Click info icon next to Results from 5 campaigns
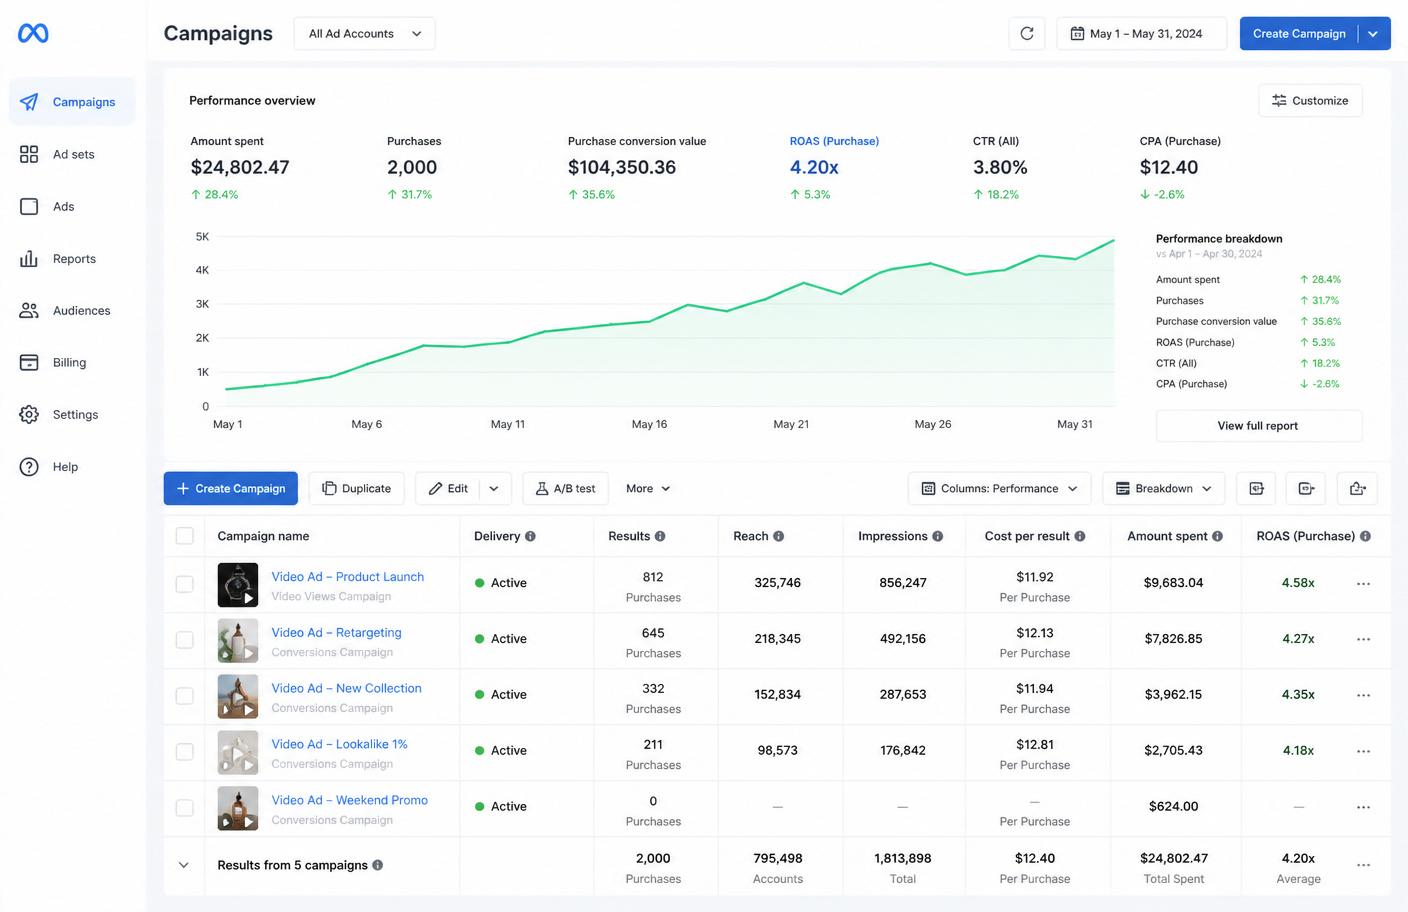1408x912 pixels. pyautogui.click(x=378, y=865)
